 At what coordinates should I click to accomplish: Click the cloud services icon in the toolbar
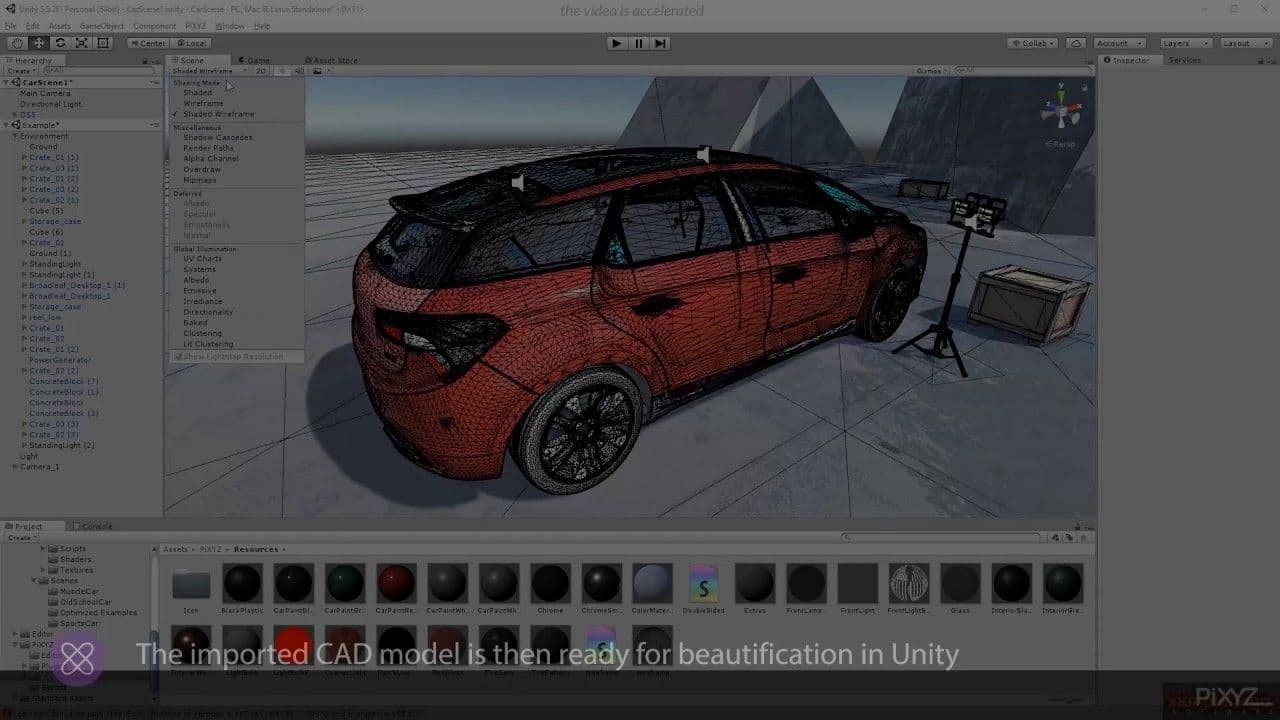[x=1077, y=43]
